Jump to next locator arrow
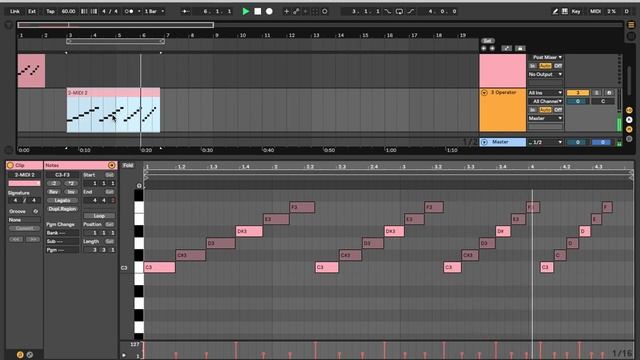Screen dimensions: 640x360 pos(492,48)
